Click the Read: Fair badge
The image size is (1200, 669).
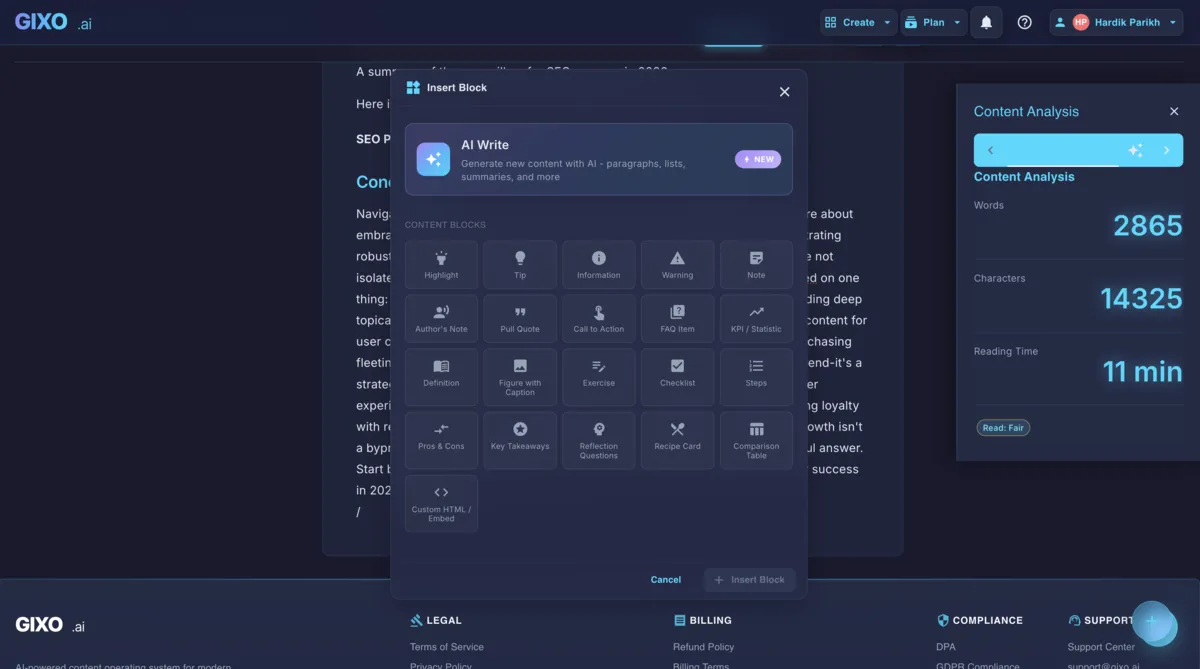(1002, 427)
